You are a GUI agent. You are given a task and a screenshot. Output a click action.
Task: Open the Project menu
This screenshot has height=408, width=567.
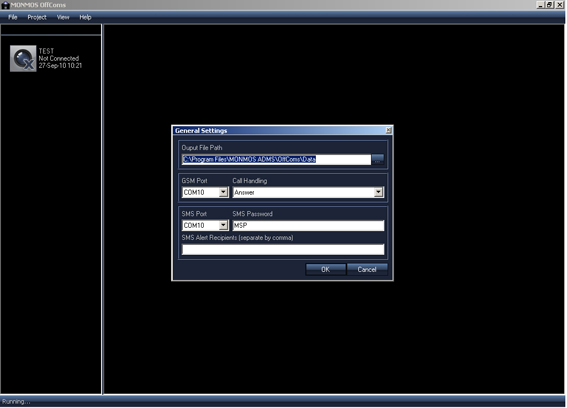click(x=37, y=17)
